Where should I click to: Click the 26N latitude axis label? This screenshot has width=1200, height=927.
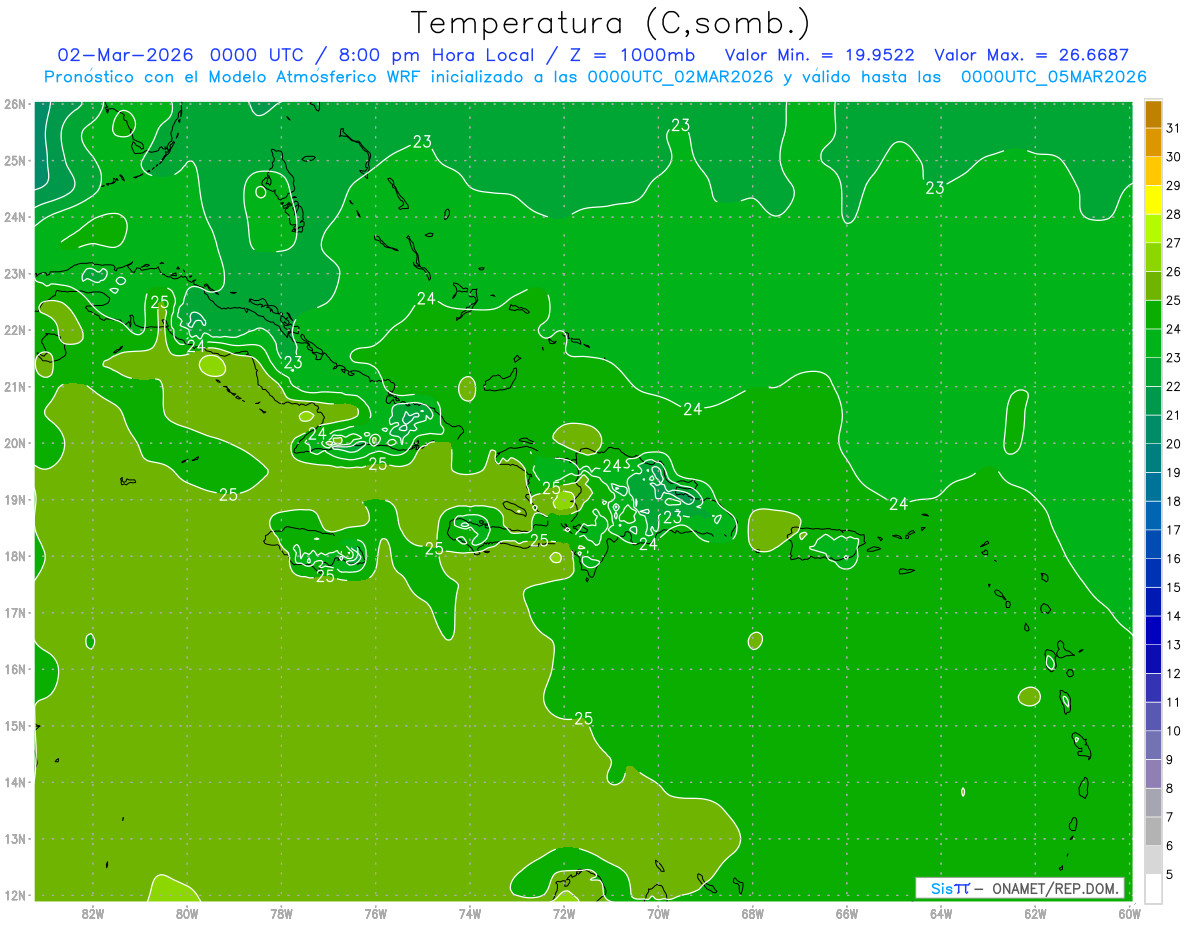point(14,104)
